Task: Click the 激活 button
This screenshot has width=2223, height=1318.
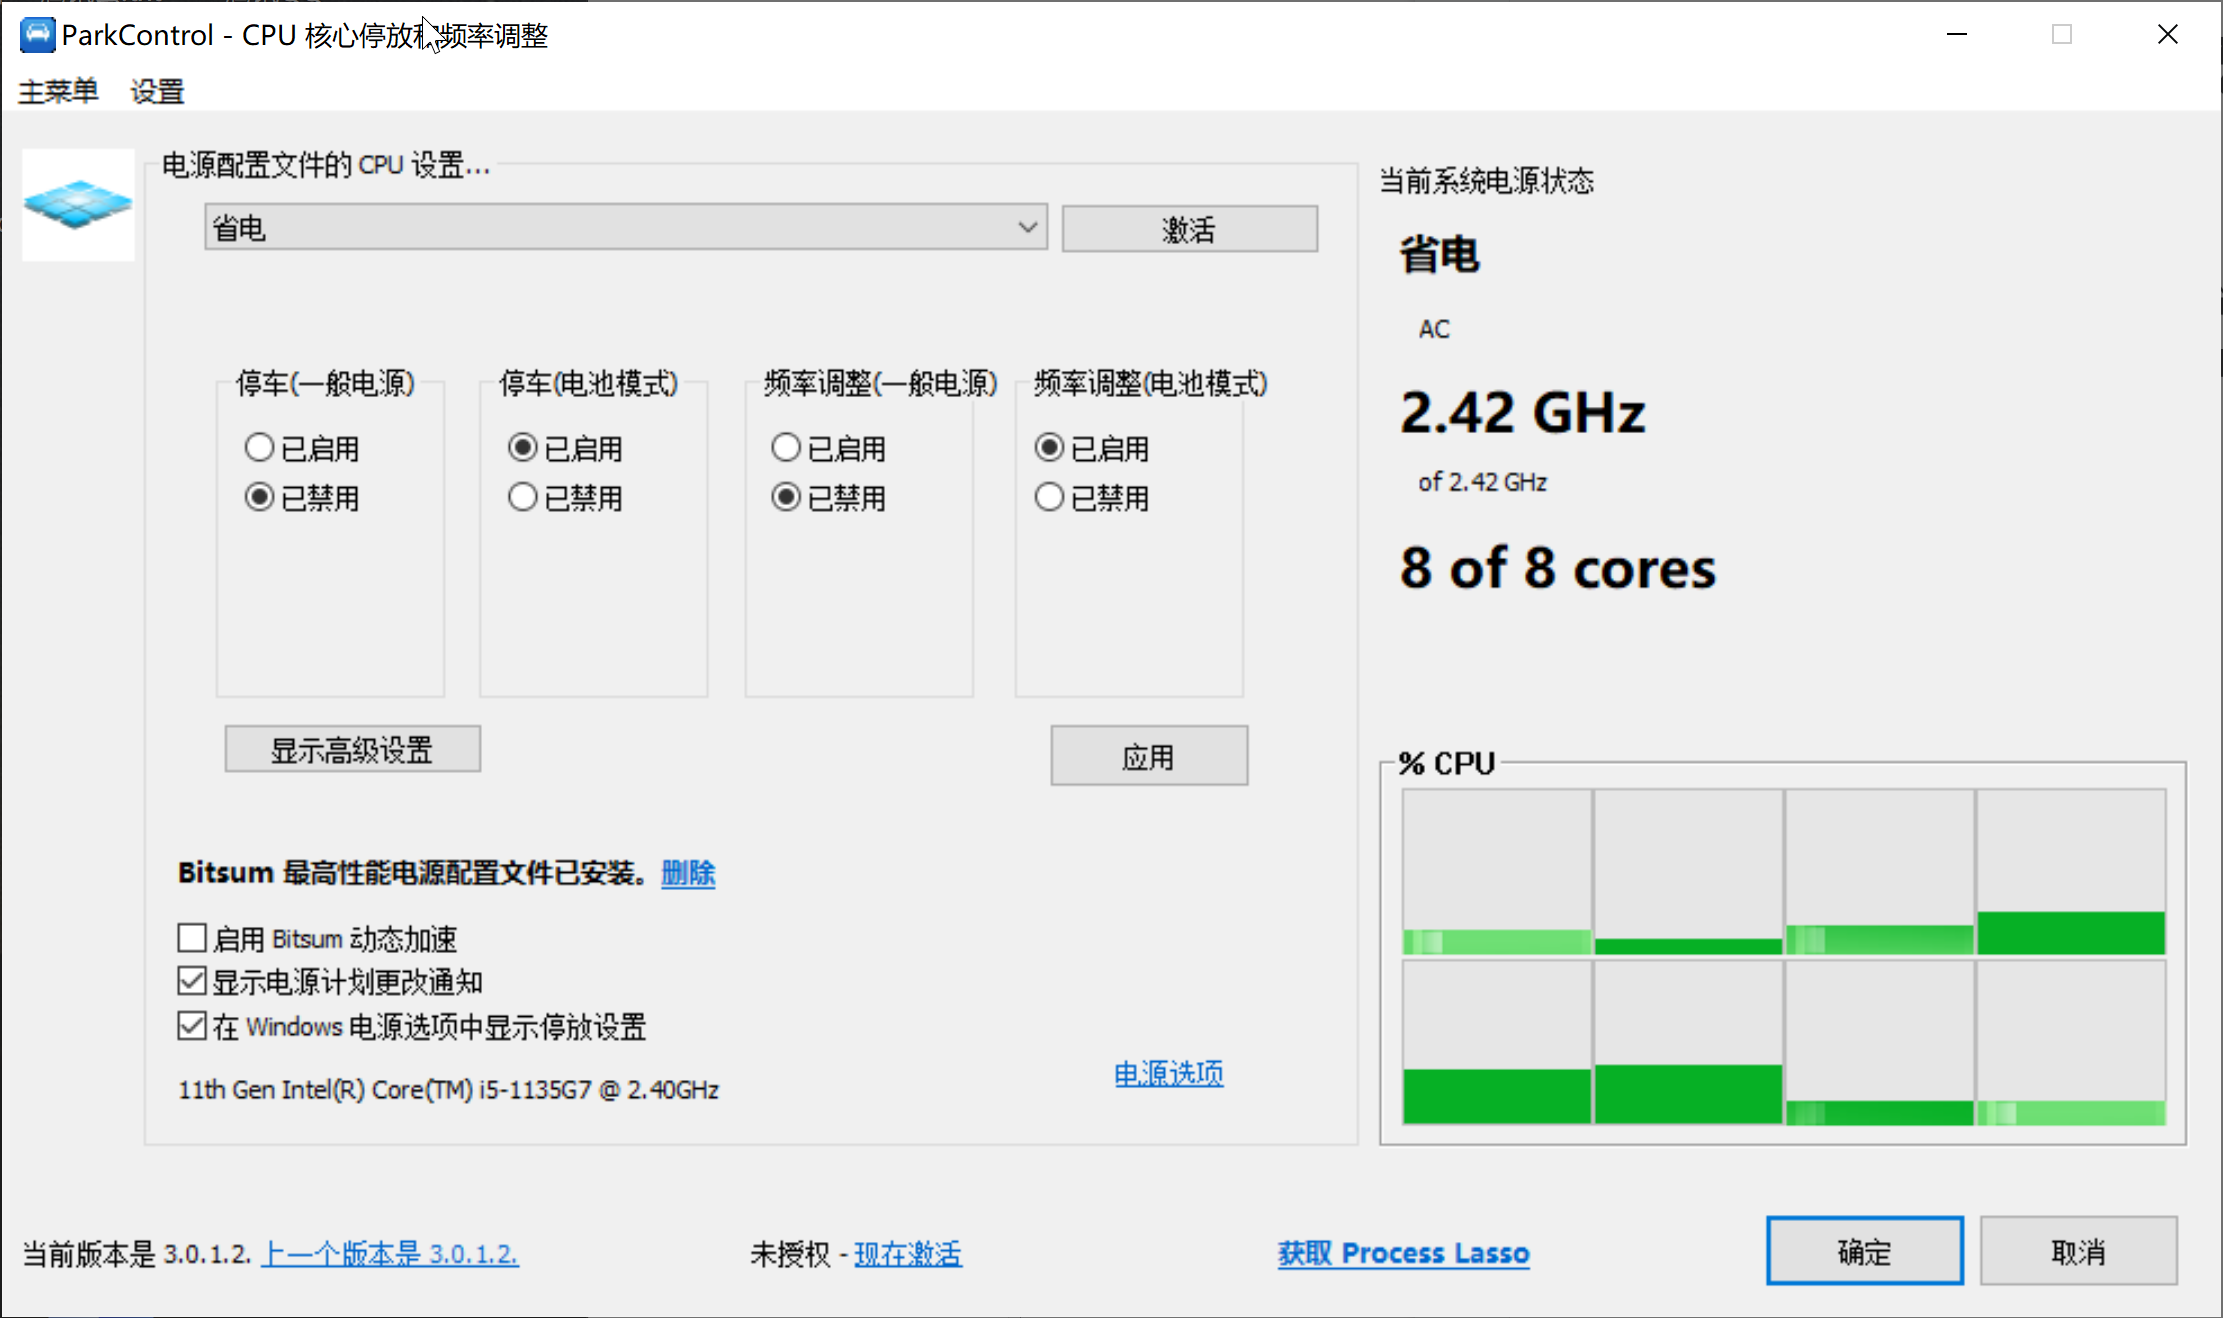Action: [1189, 229]
